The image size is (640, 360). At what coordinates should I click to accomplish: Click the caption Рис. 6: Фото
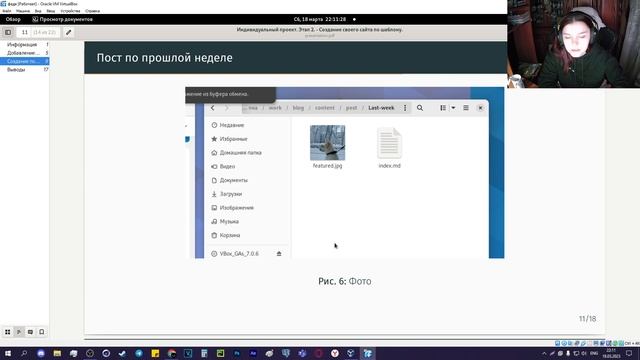(345, 281)
